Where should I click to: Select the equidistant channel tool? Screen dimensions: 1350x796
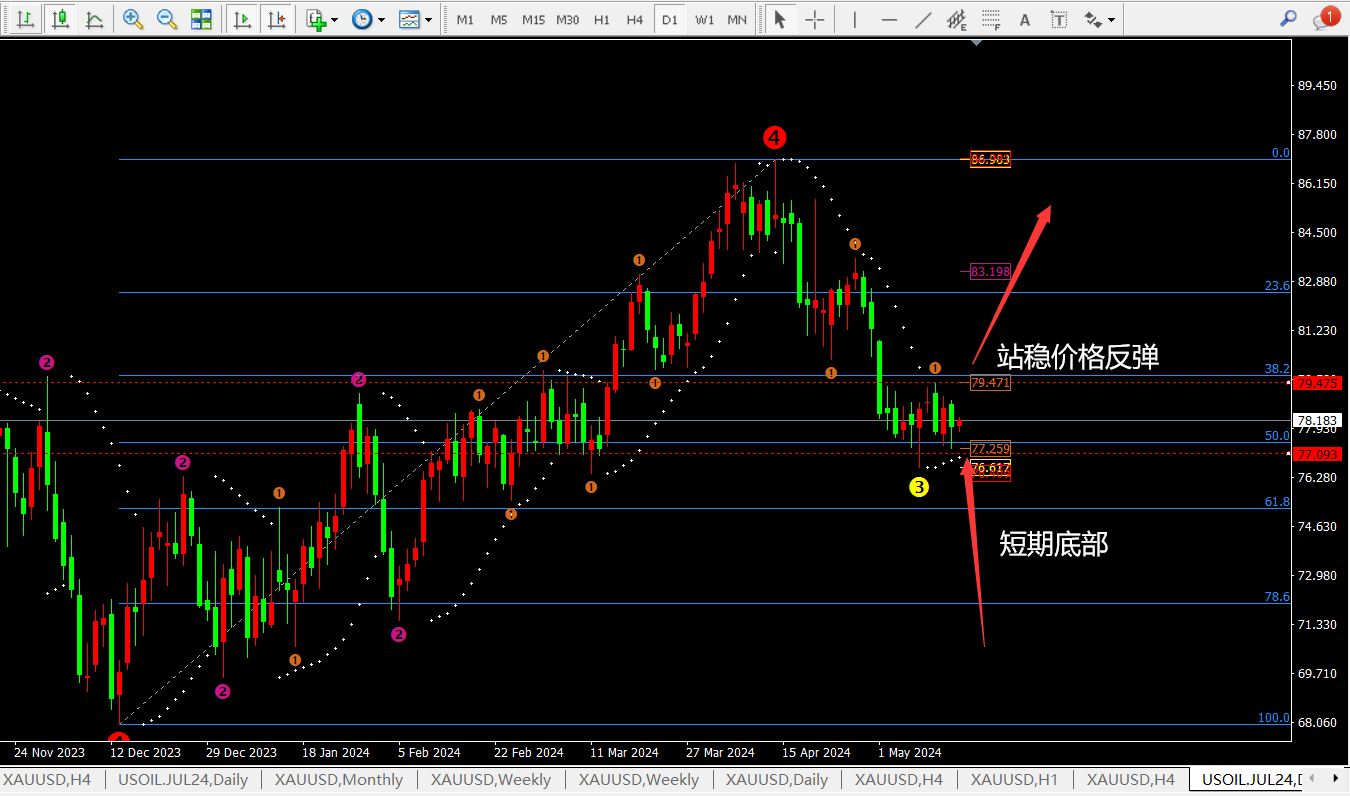957,19
